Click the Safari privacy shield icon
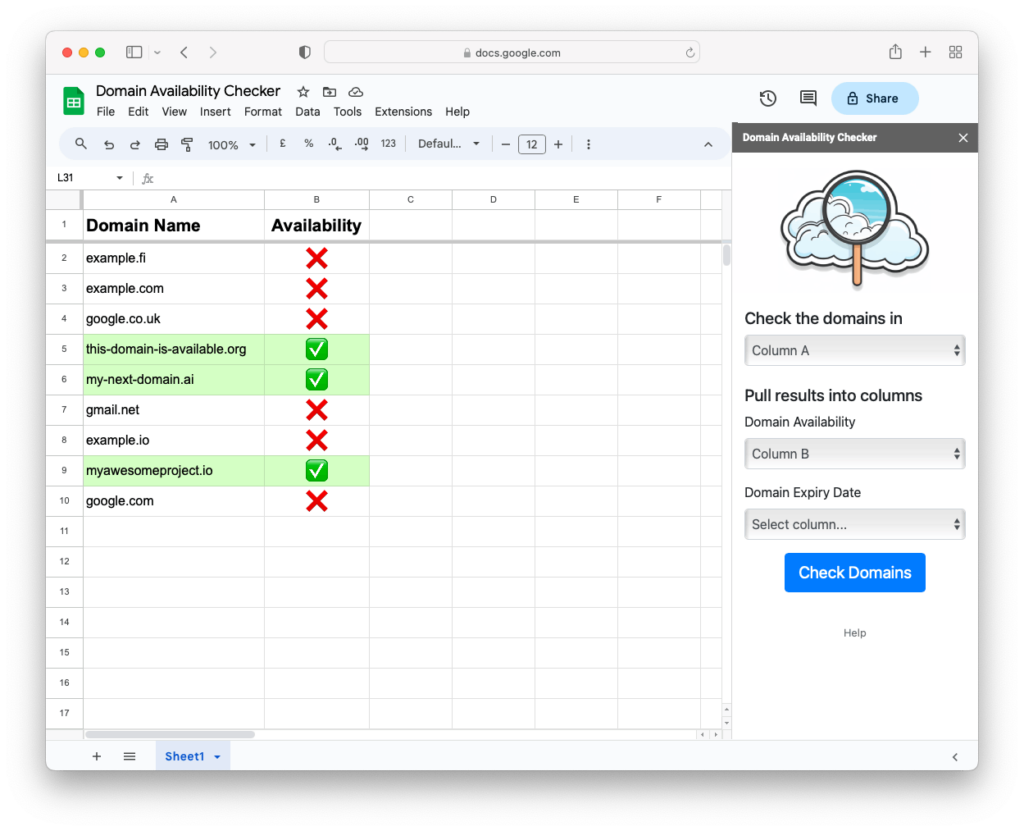The height and width of the screenshot is (831, 1024). tap(304, 52)
